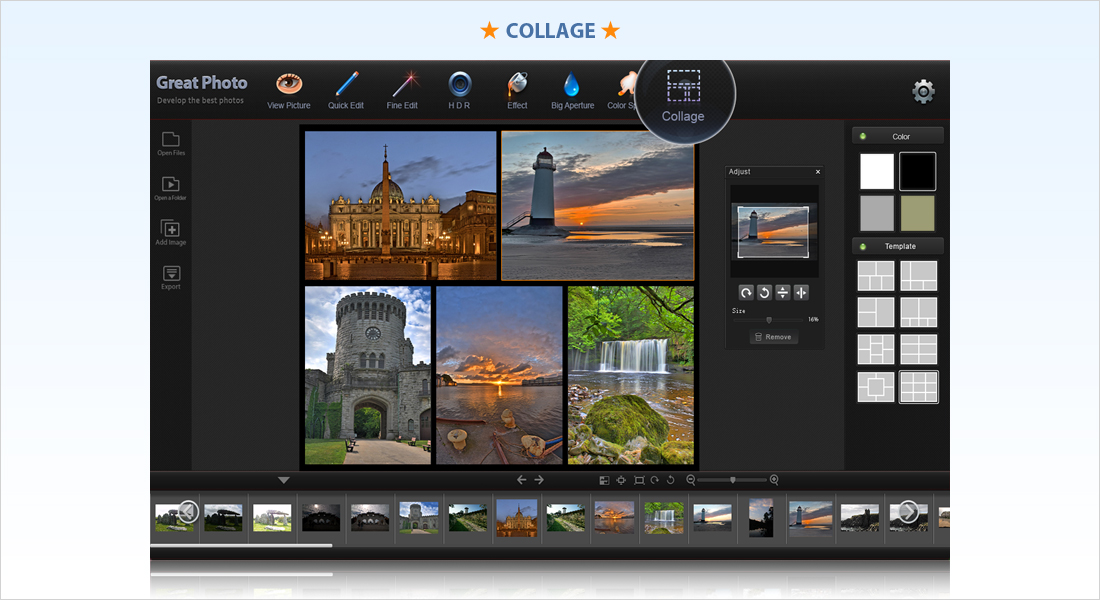Select second-row left template layout
The image size is (1100, 600).
(x=876, y=312)
